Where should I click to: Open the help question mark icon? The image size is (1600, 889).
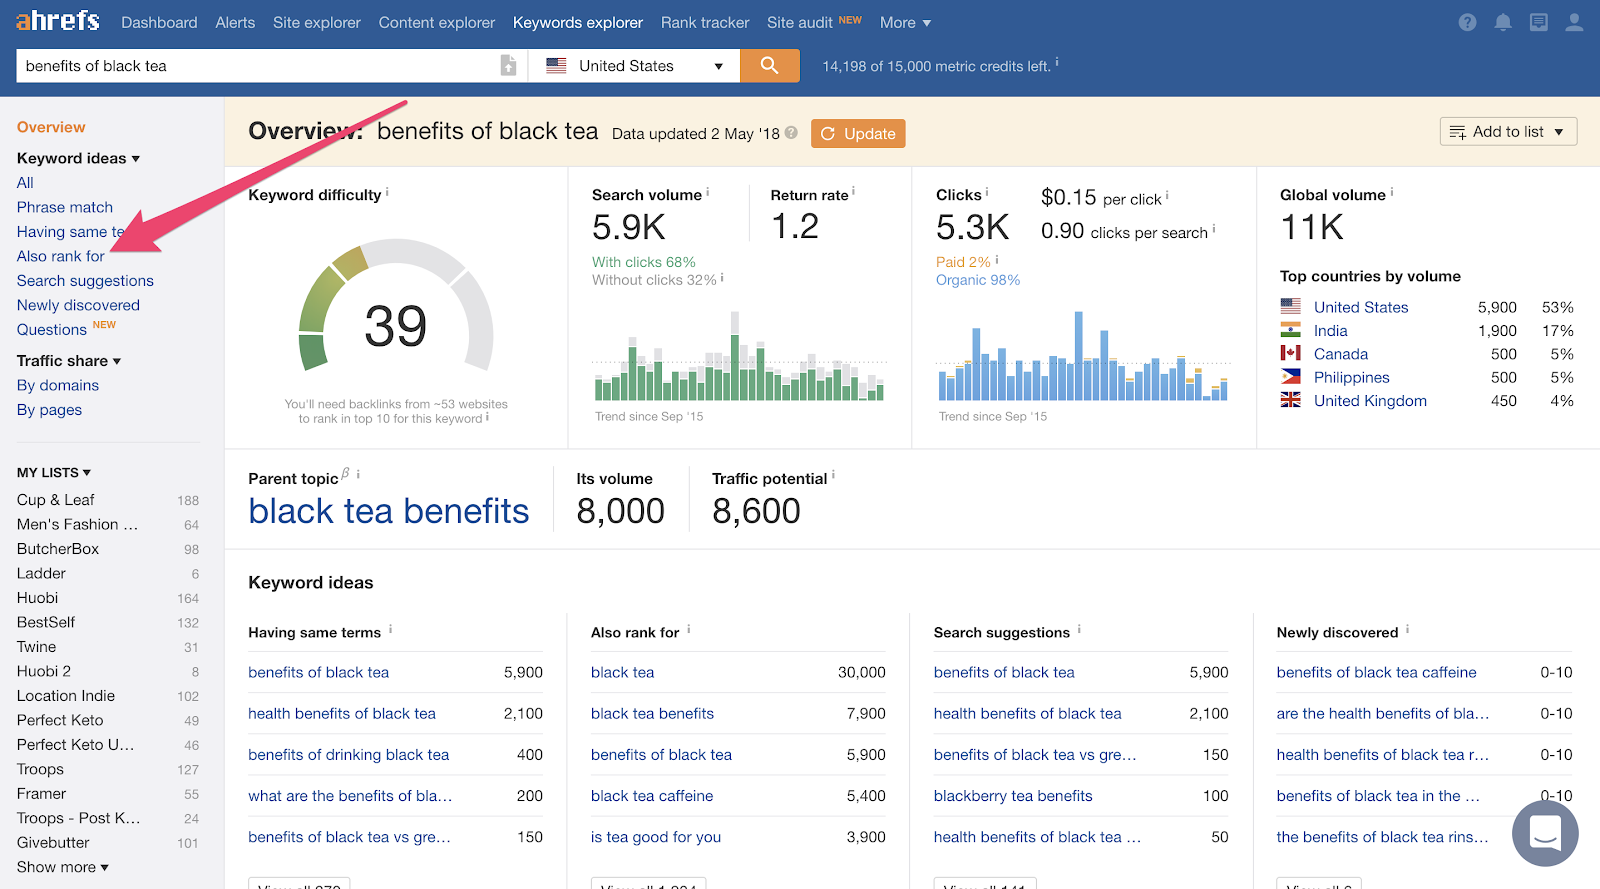[x=1467, y=22]
